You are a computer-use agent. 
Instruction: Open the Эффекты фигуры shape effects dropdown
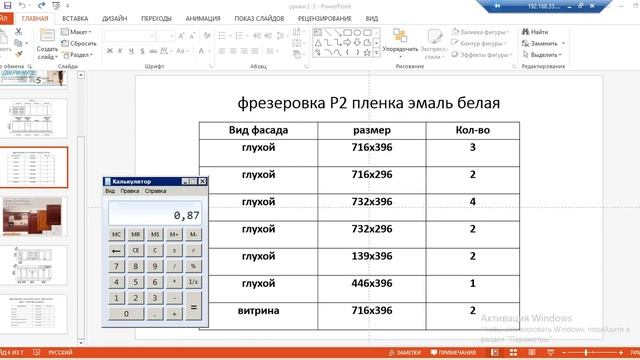click(x=481, y=55)
